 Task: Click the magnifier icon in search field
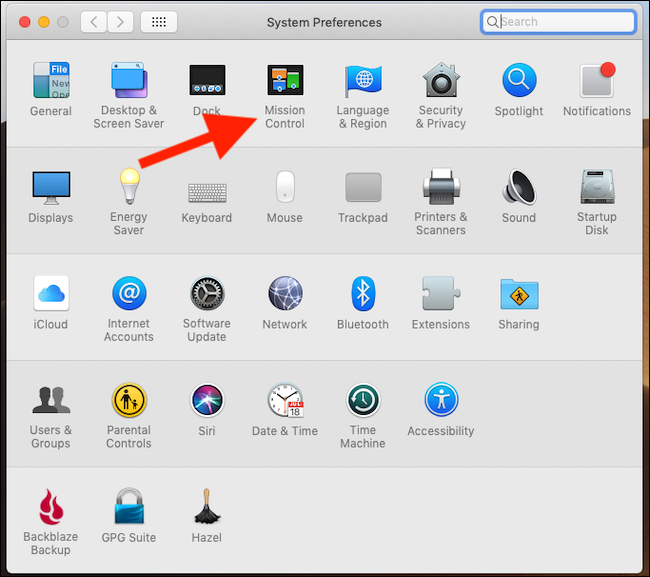[x=492, y=22]
